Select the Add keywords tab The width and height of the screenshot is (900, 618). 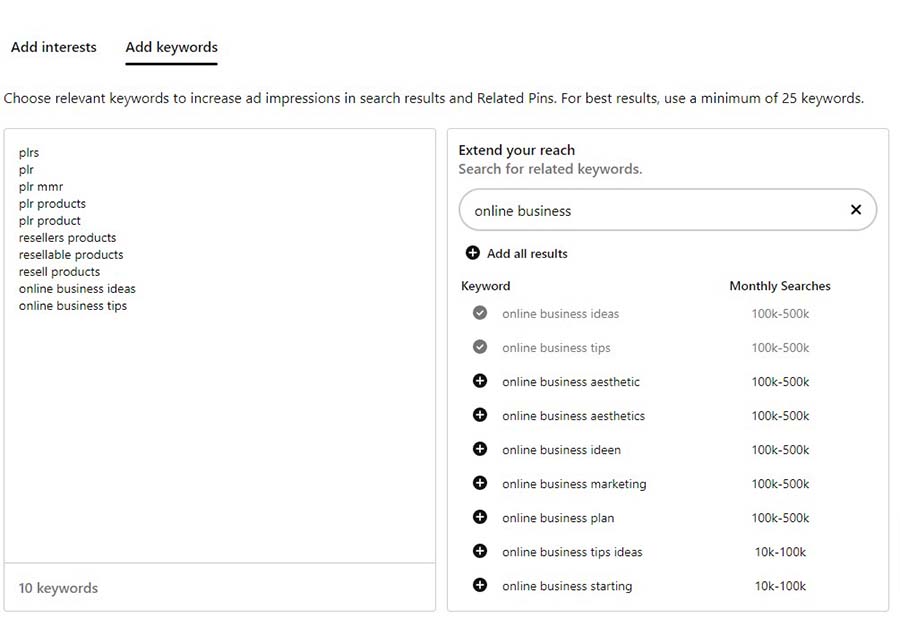(x=171, y=47)
